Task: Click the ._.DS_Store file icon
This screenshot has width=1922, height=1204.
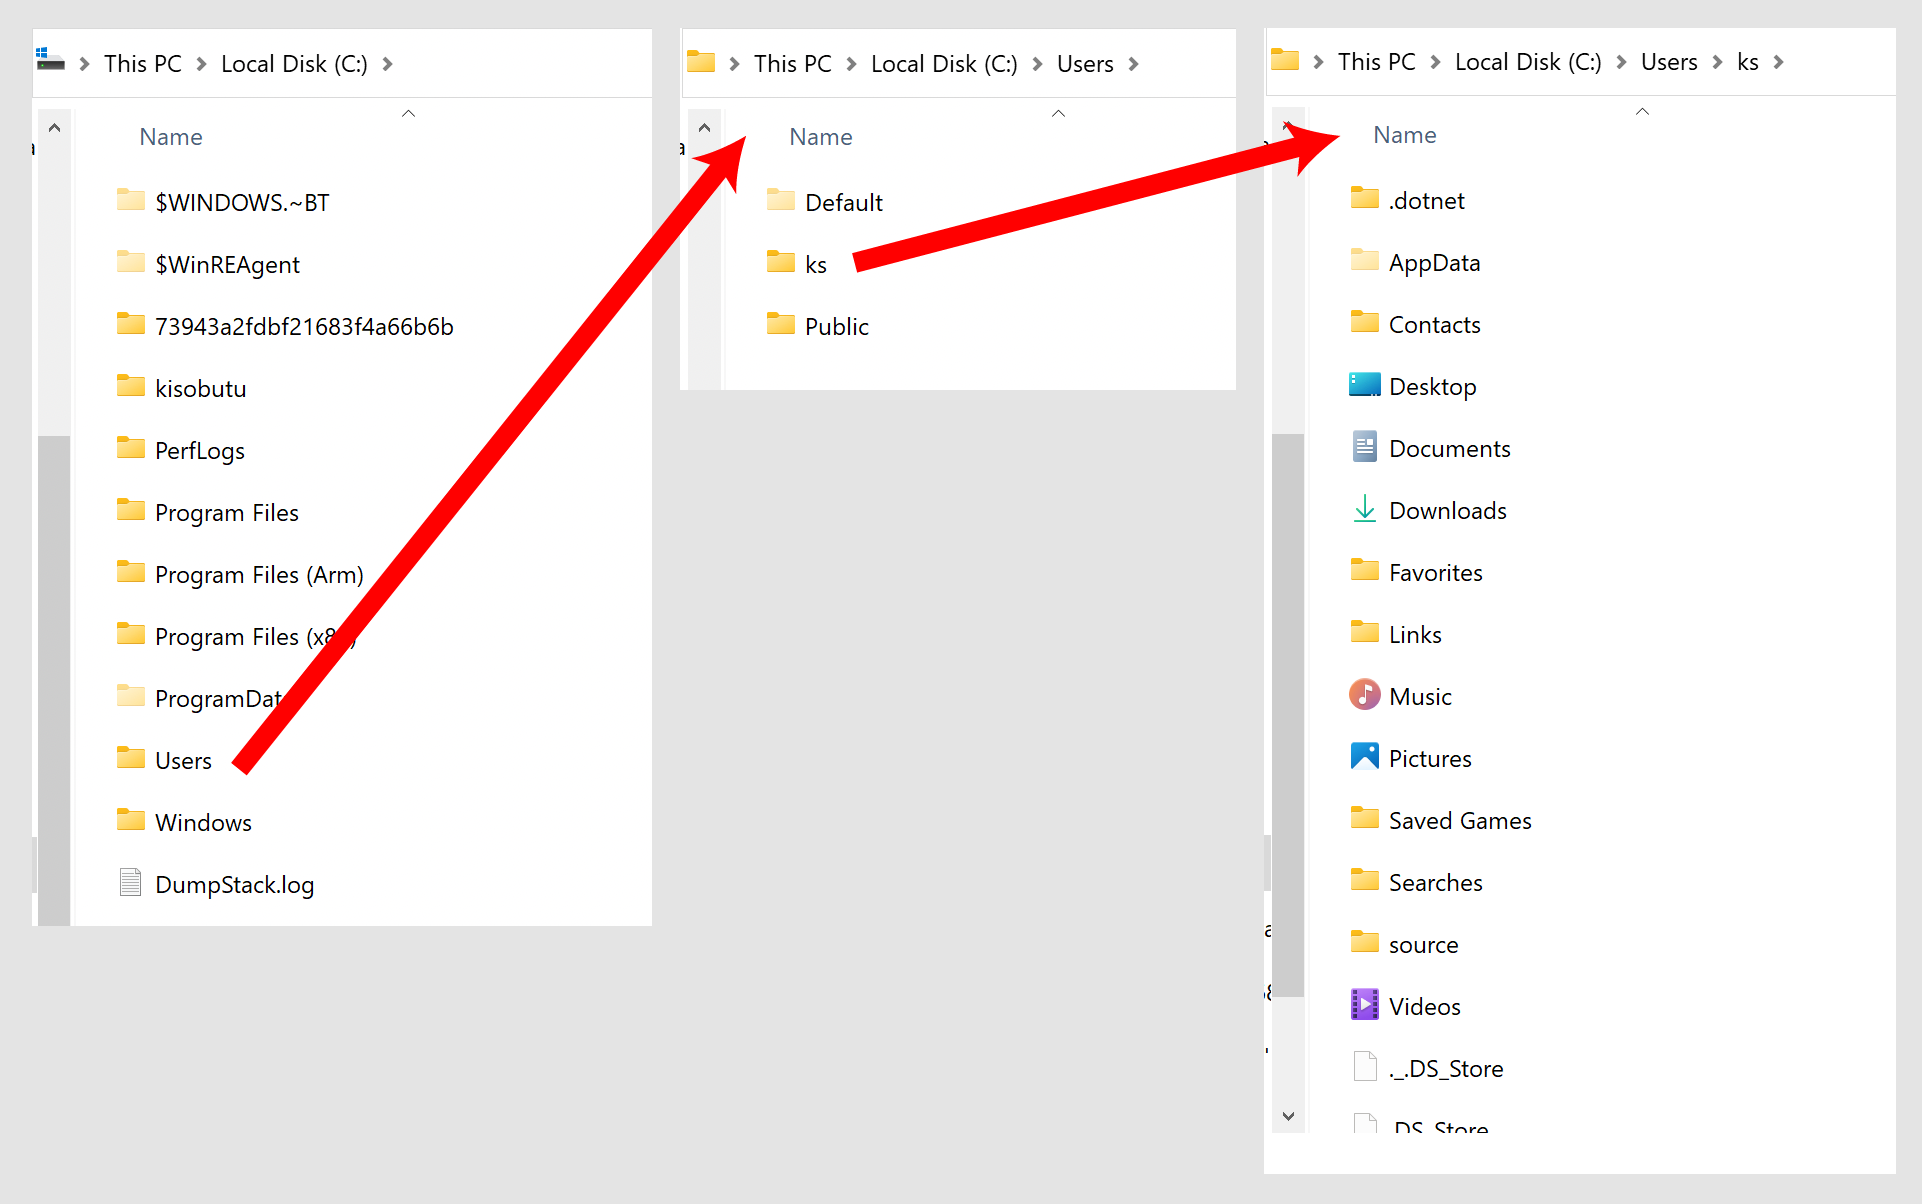Action: pyautogui.click(x=1364, y=1067)
